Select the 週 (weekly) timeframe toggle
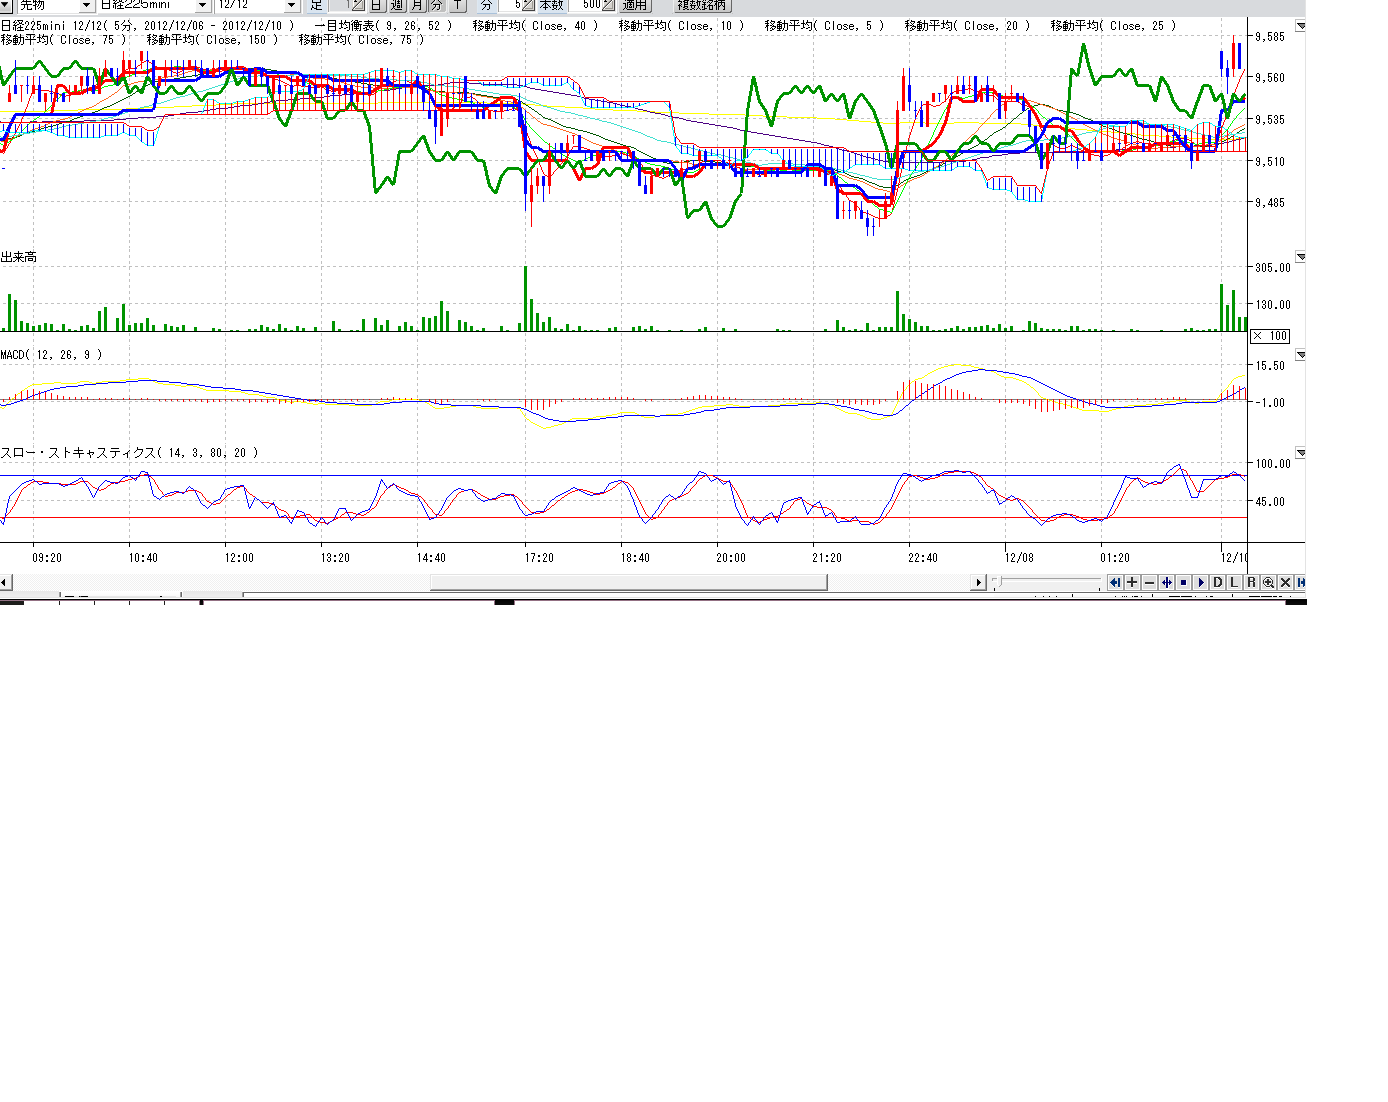Image resolution: width=1388 pixels, height=1102 pixels. coord(397,6)
